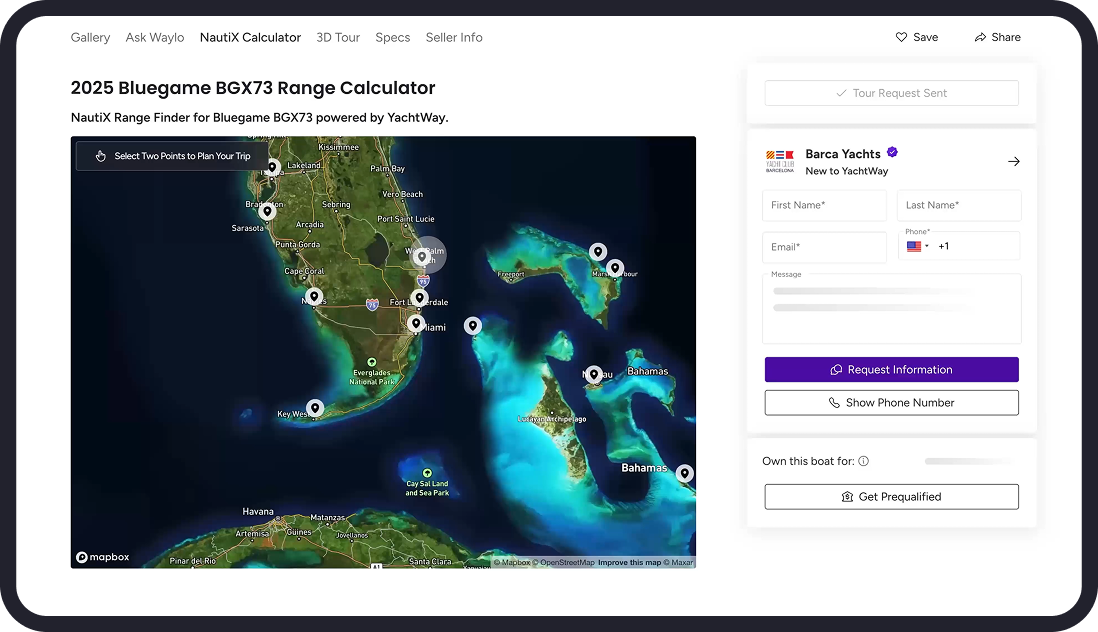Click the Message text area
This screenshot has width=1098, height=632.
tap(891, 309)
